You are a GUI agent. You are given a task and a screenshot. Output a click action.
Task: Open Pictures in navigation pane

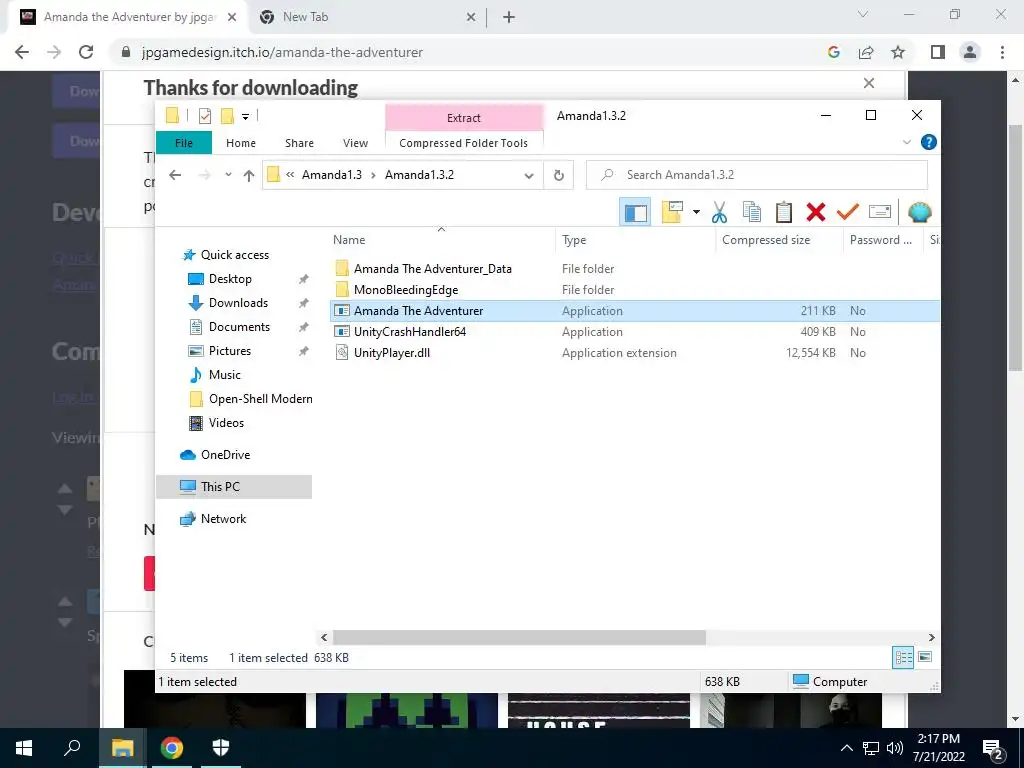230,351
